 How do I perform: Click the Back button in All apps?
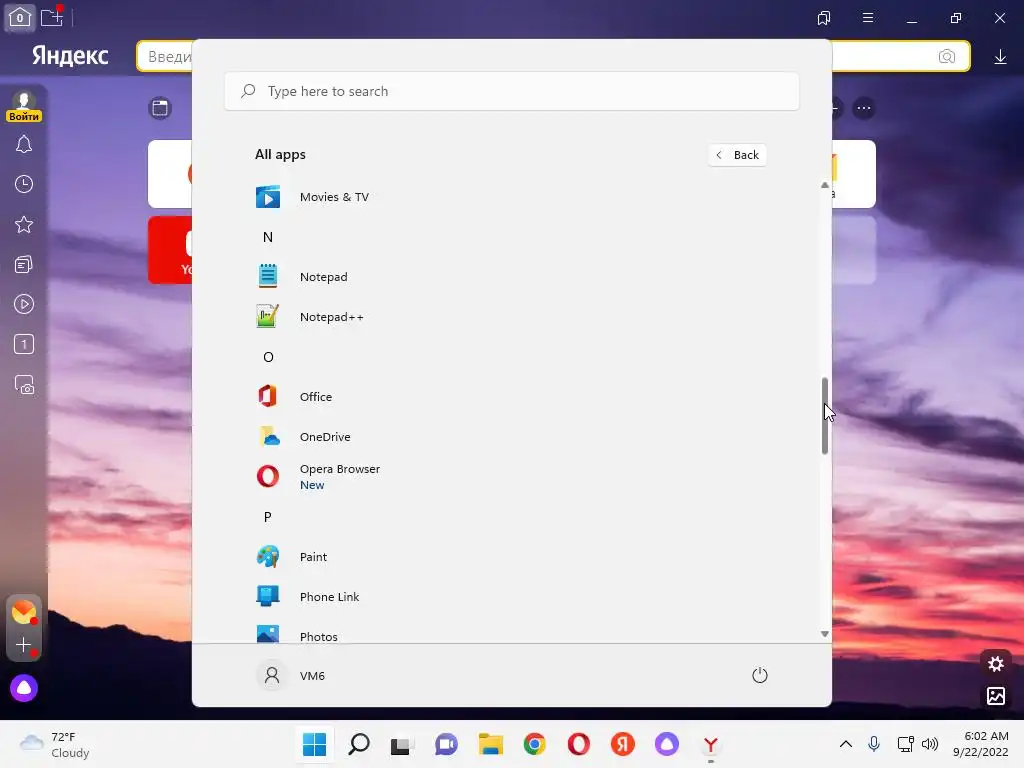click(x=738, y=155)
